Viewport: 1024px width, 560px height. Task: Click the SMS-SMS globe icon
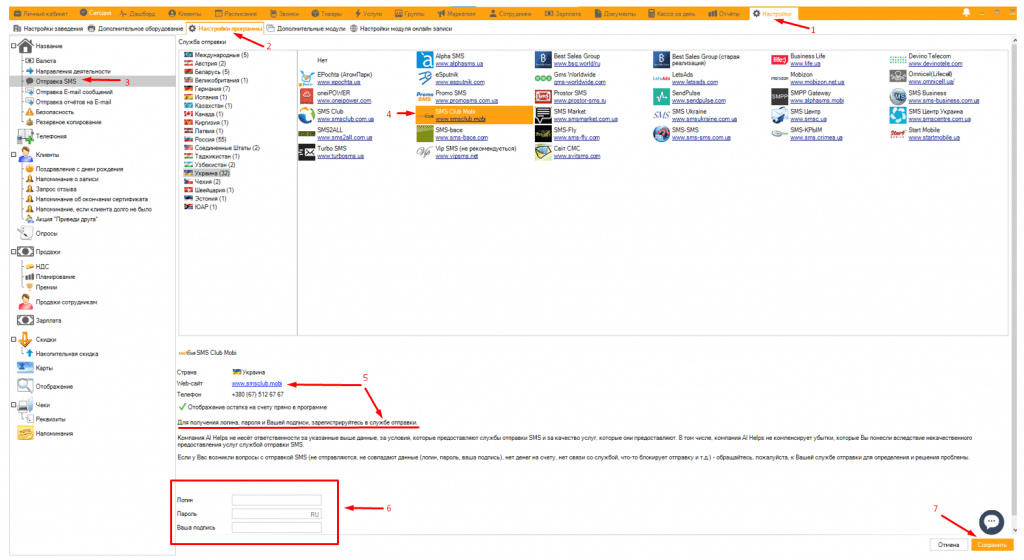(x=661, y=134)
